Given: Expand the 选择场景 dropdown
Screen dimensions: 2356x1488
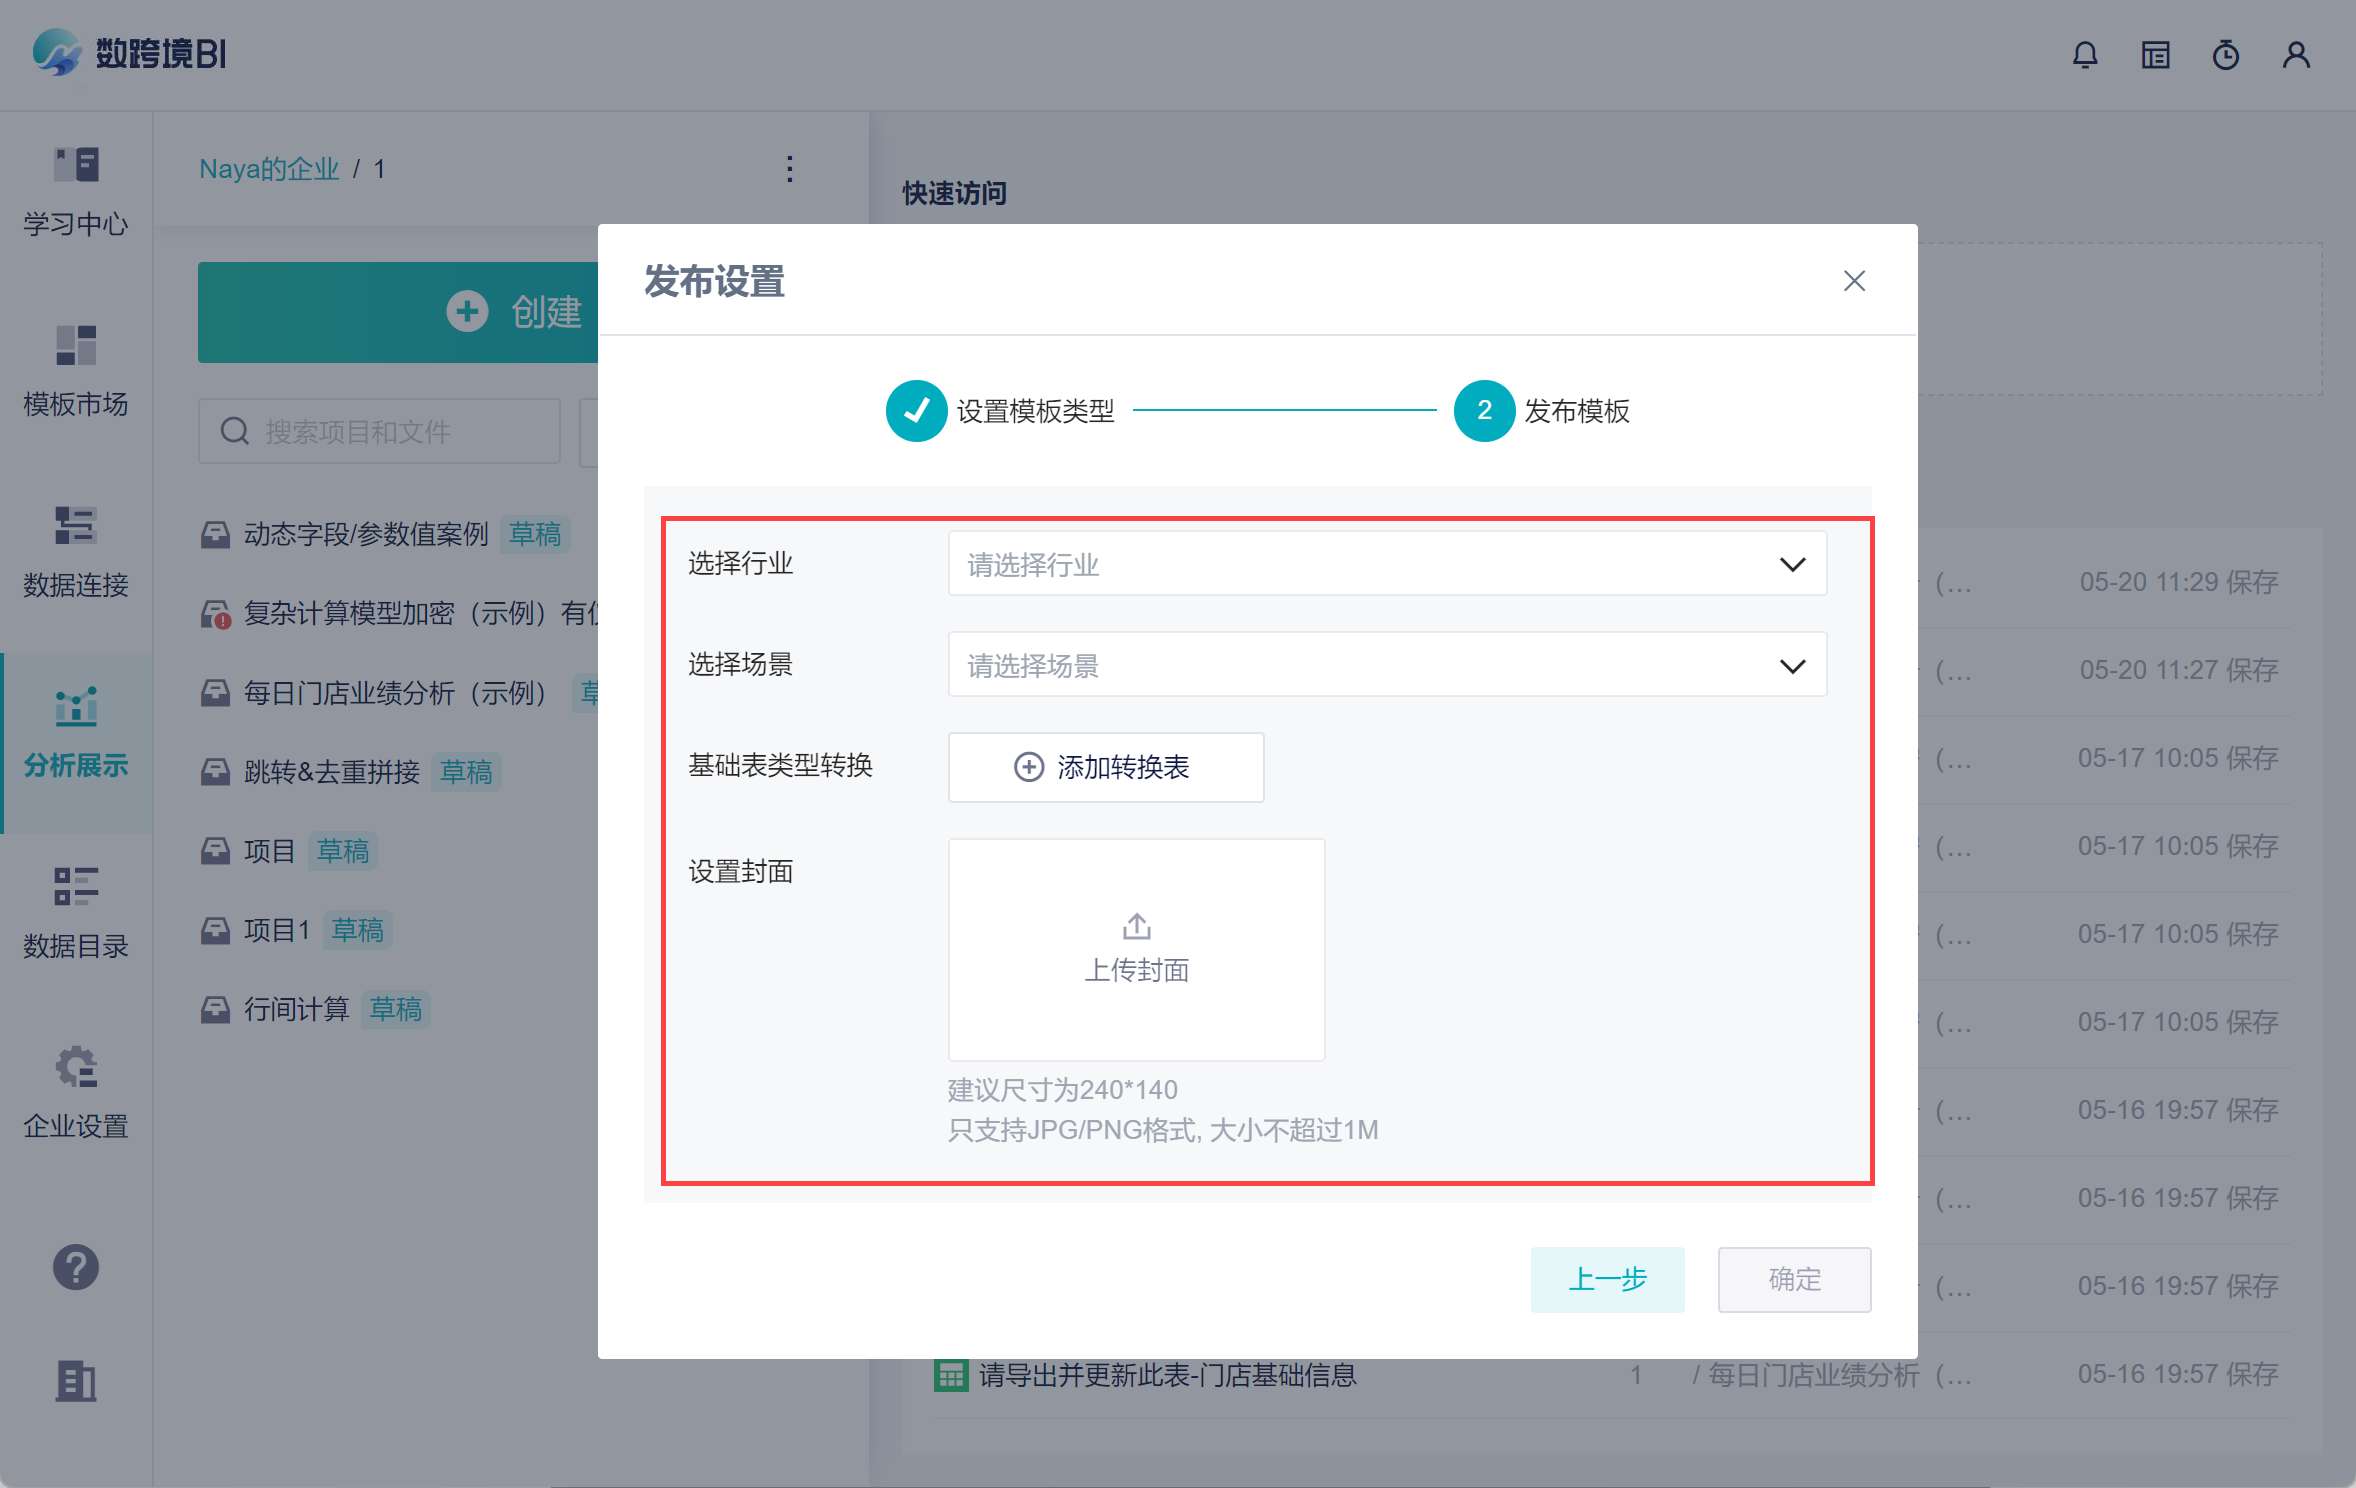Looking at the screenshot, I should click(1386, 665).
